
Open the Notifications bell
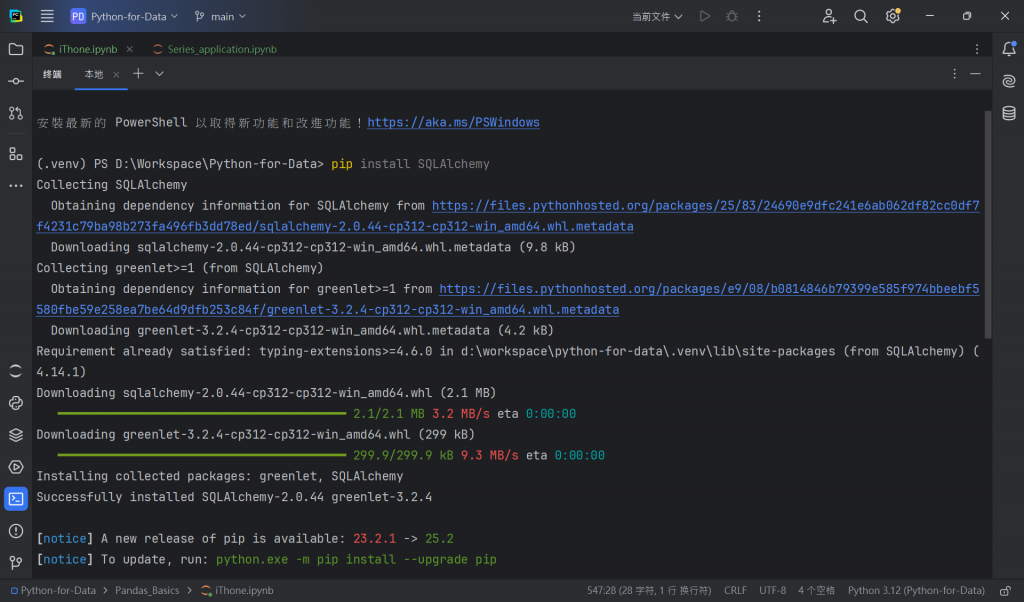(x=1008, y=49)
